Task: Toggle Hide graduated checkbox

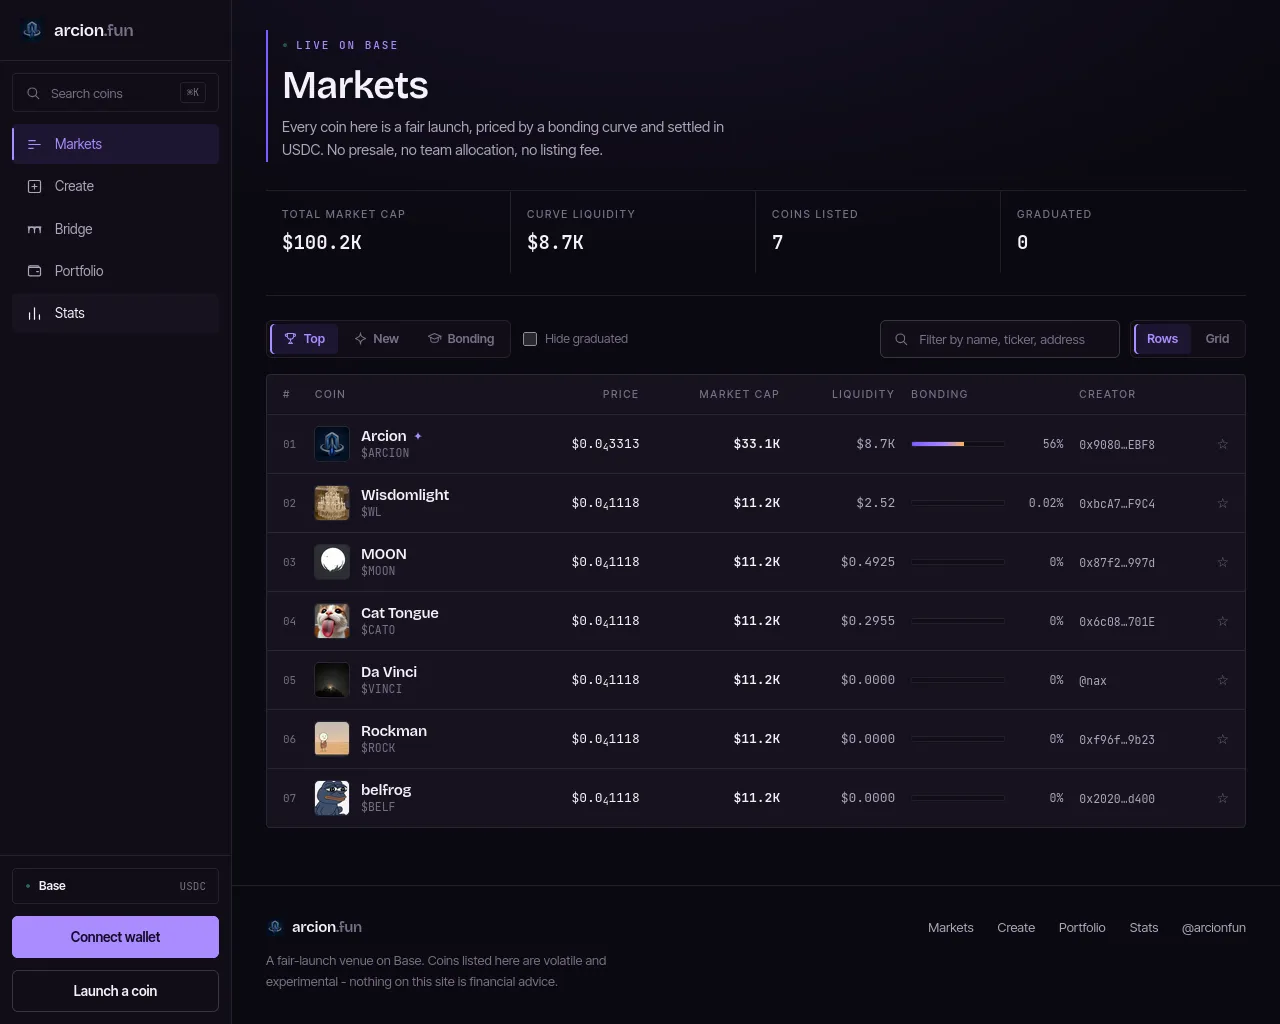Action: click(x=530, y=339)
